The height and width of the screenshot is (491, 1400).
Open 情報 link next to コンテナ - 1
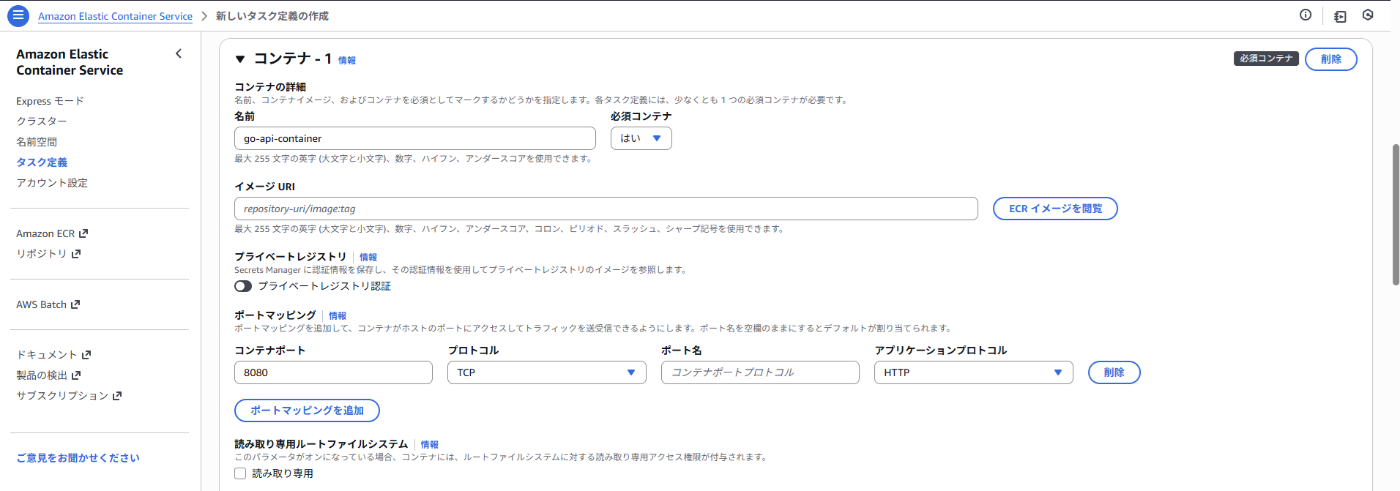[347, 60]
